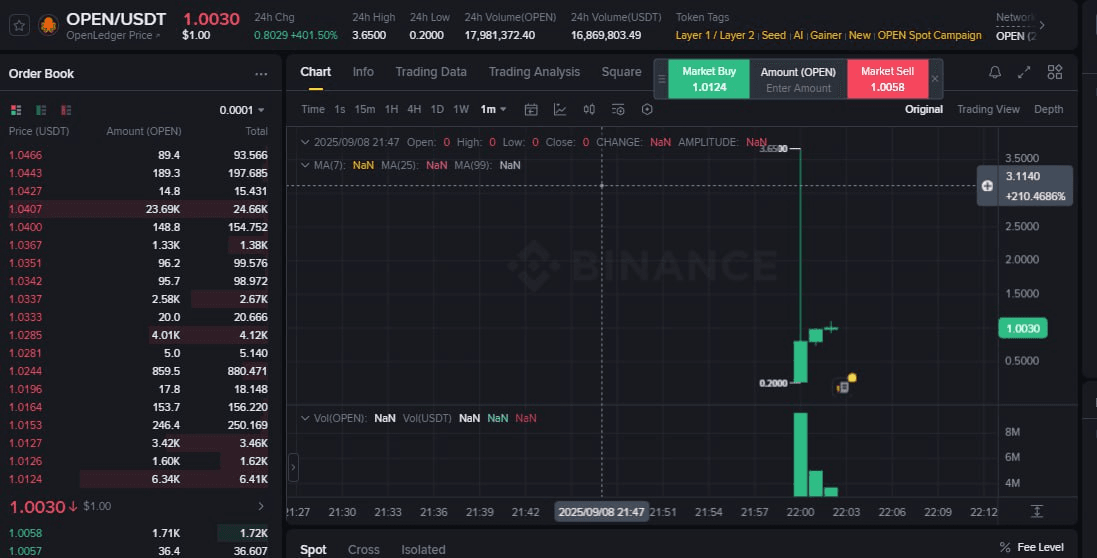Show both buy and sell orders layout icon
Screen dimensions: 1097x558
16,110
